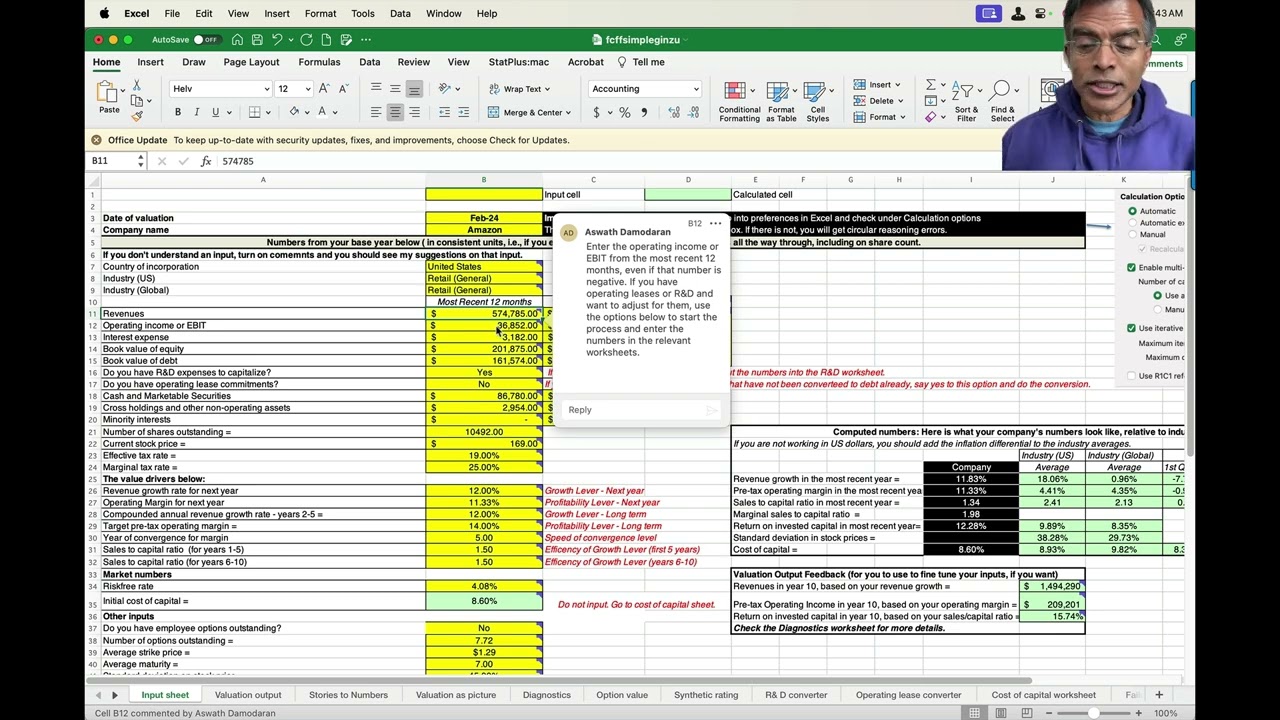This screenshot has width=1280, height=720.
Task: Decrease indent of the cell contents
Action: [444, 112]
